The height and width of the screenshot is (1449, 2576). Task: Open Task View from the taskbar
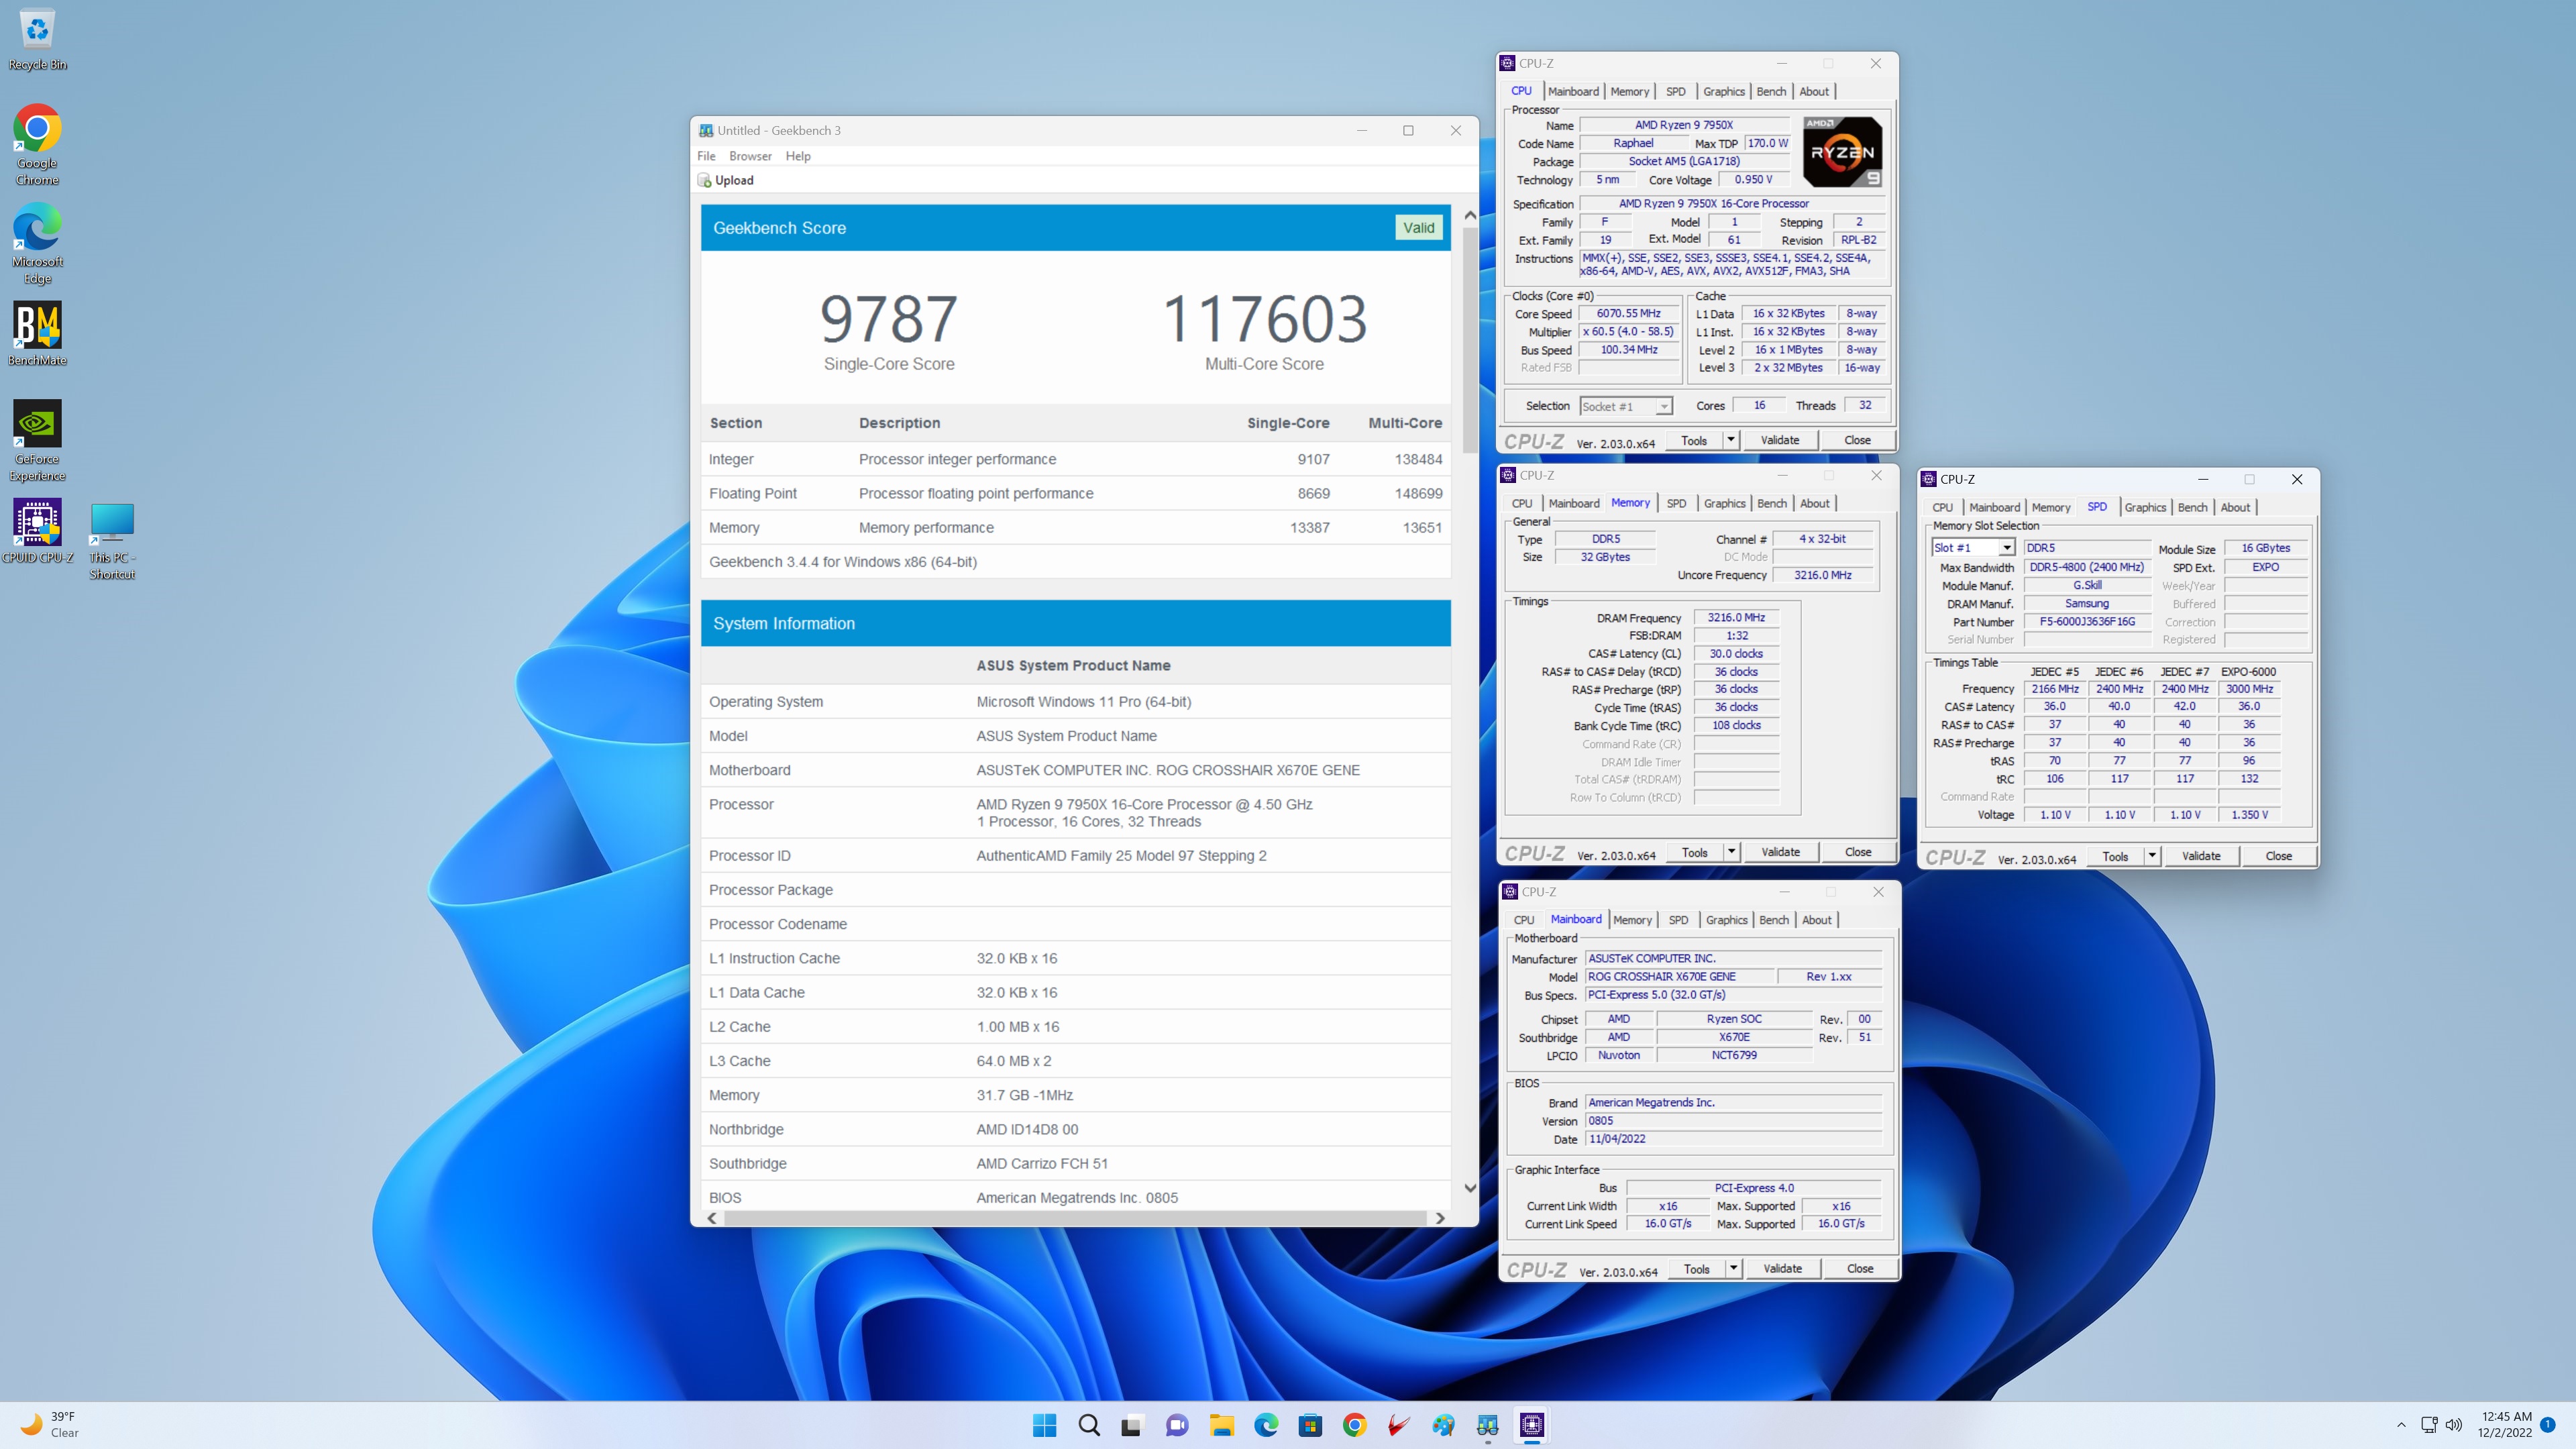[1131, 1425]
